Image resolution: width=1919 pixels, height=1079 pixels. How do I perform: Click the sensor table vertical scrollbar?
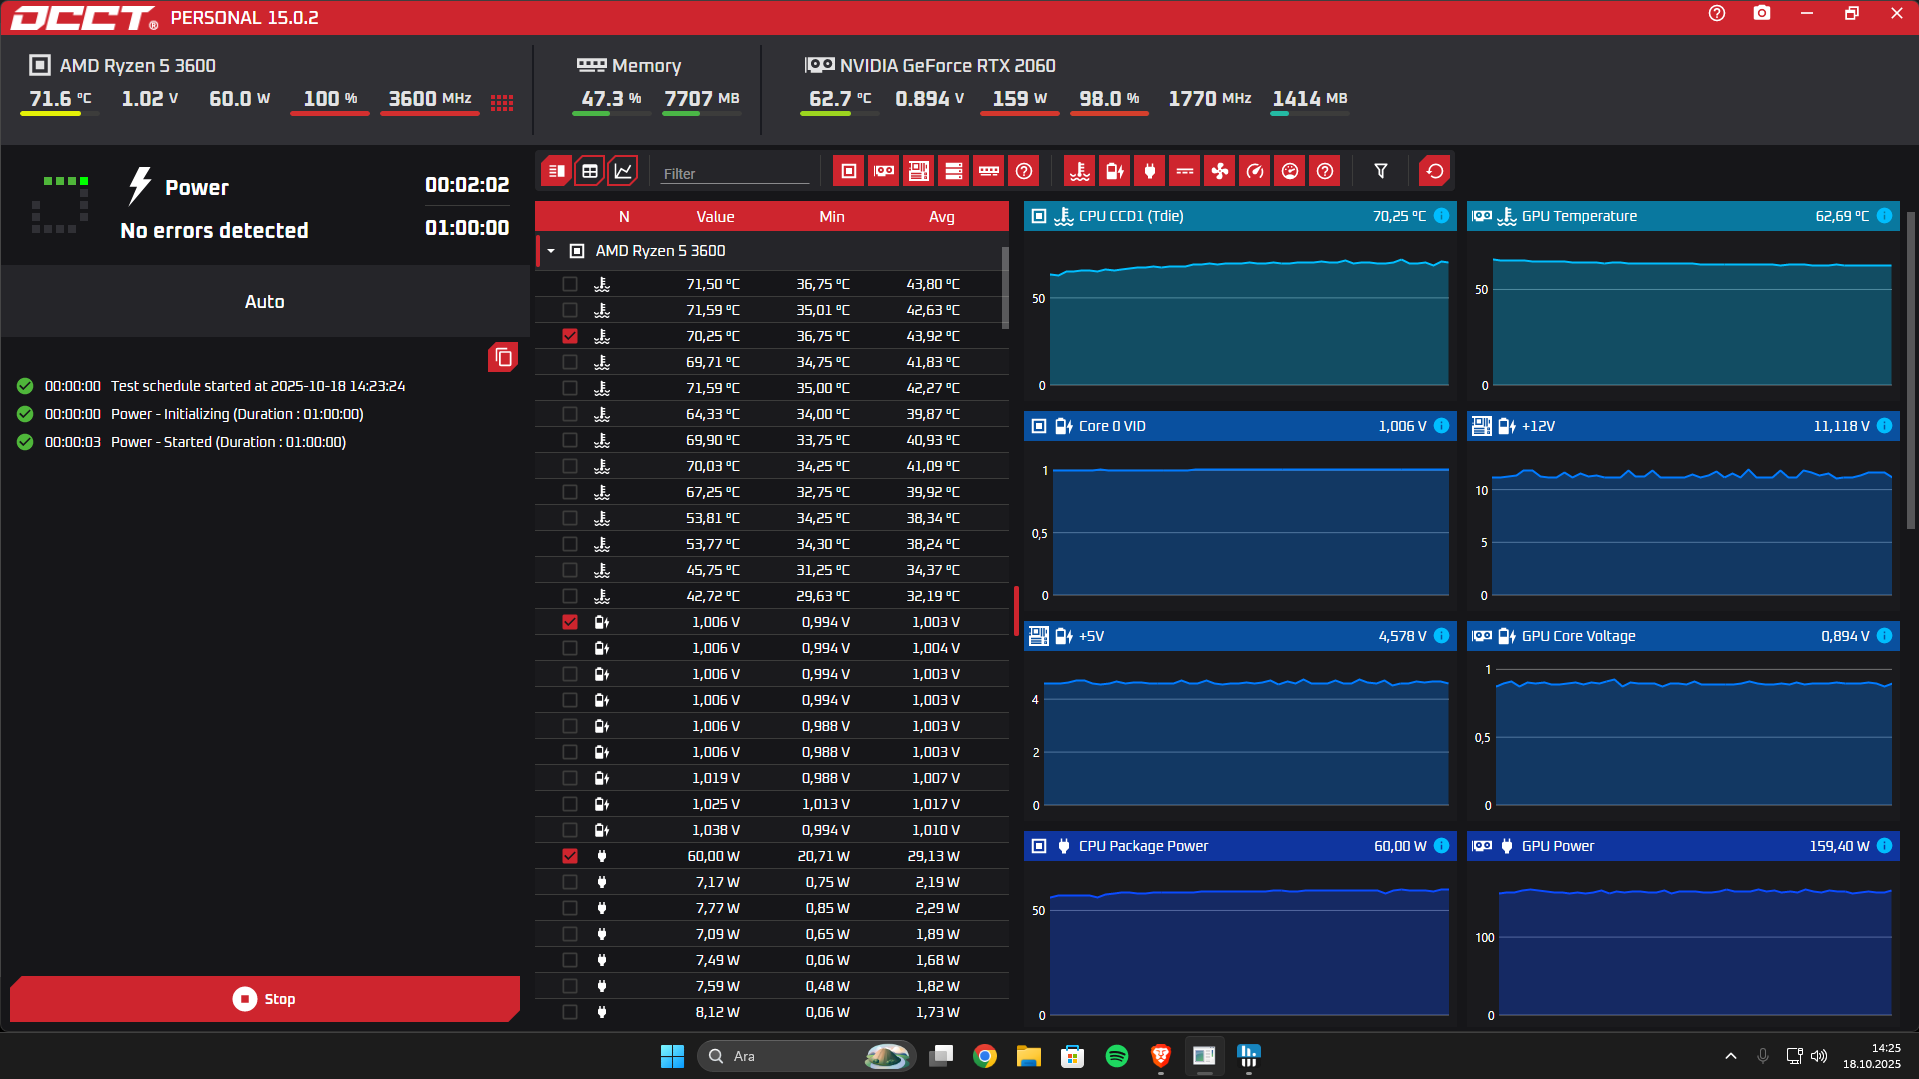click(x=1005, y=287)
